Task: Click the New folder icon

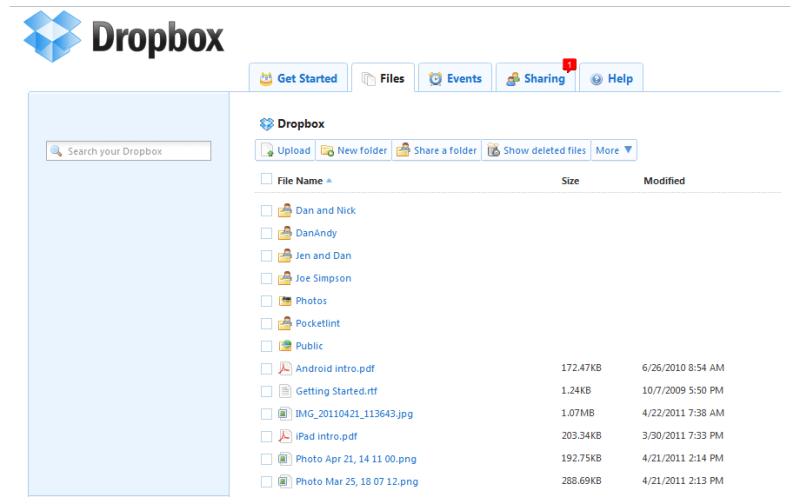Action: click(327, 150)
